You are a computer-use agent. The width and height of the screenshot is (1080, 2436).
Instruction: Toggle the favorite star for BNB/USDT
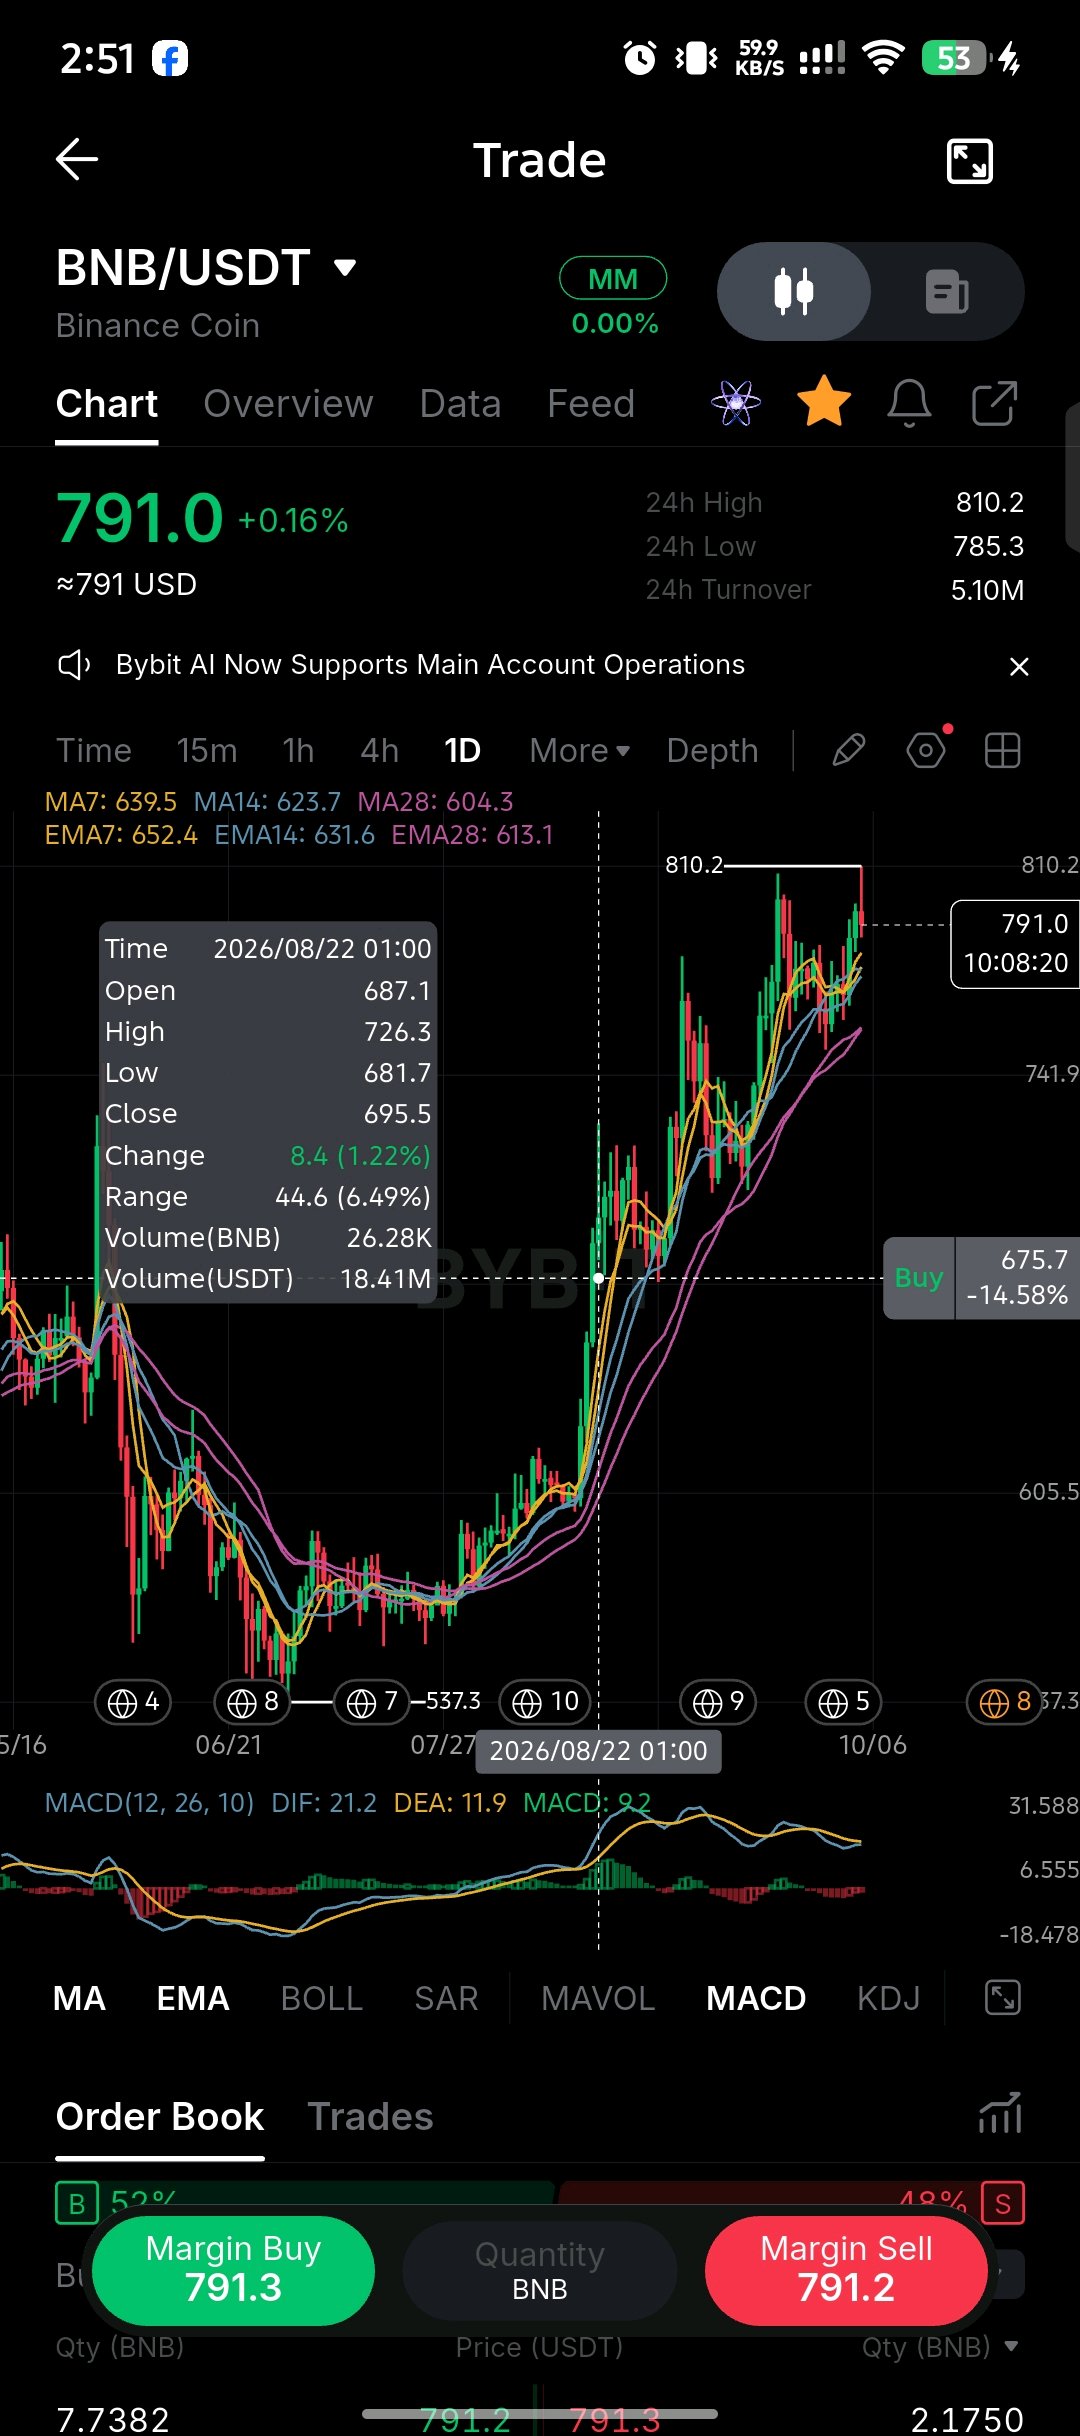point(824,402)
